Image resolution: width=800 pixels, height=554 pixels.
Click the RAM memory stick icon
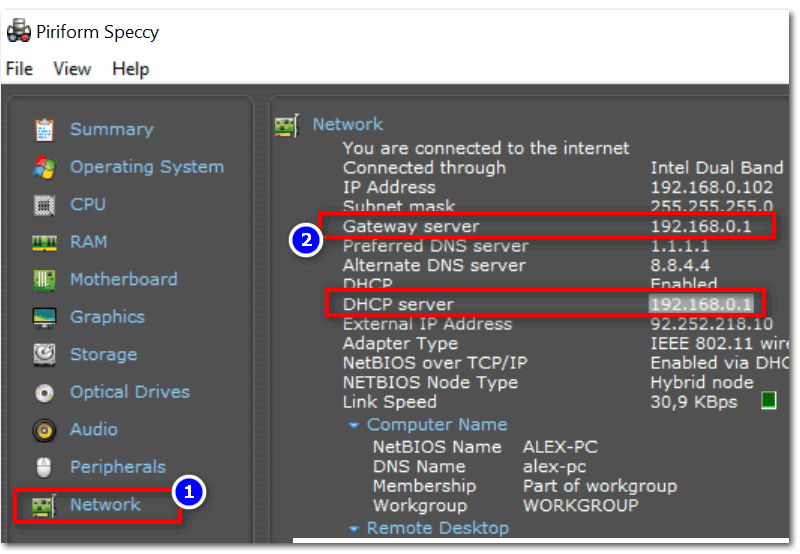pyautogui.click(x=44, y=242)
